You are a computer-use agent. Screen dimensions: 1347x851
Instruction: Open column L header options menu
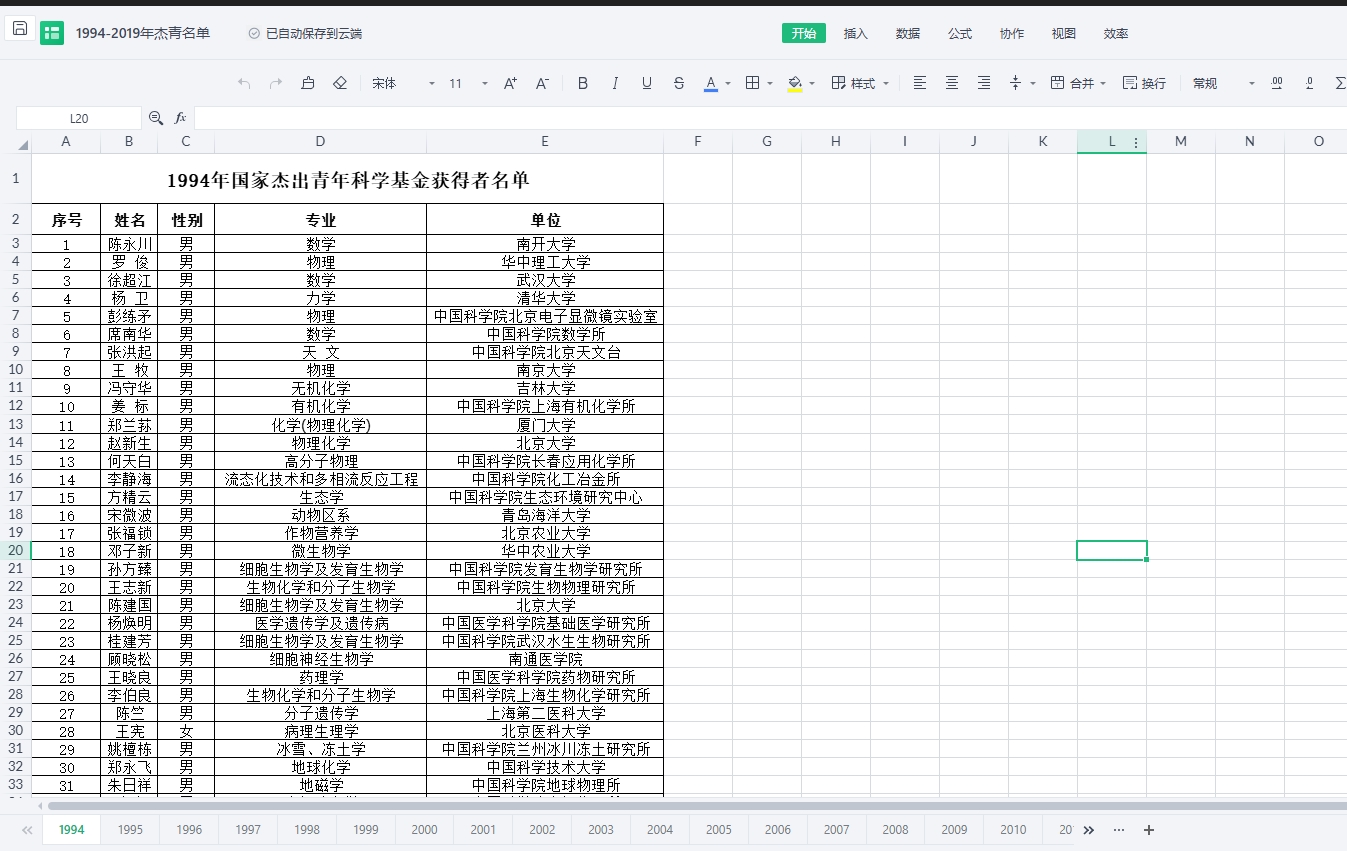click(x=1136, y=142)
